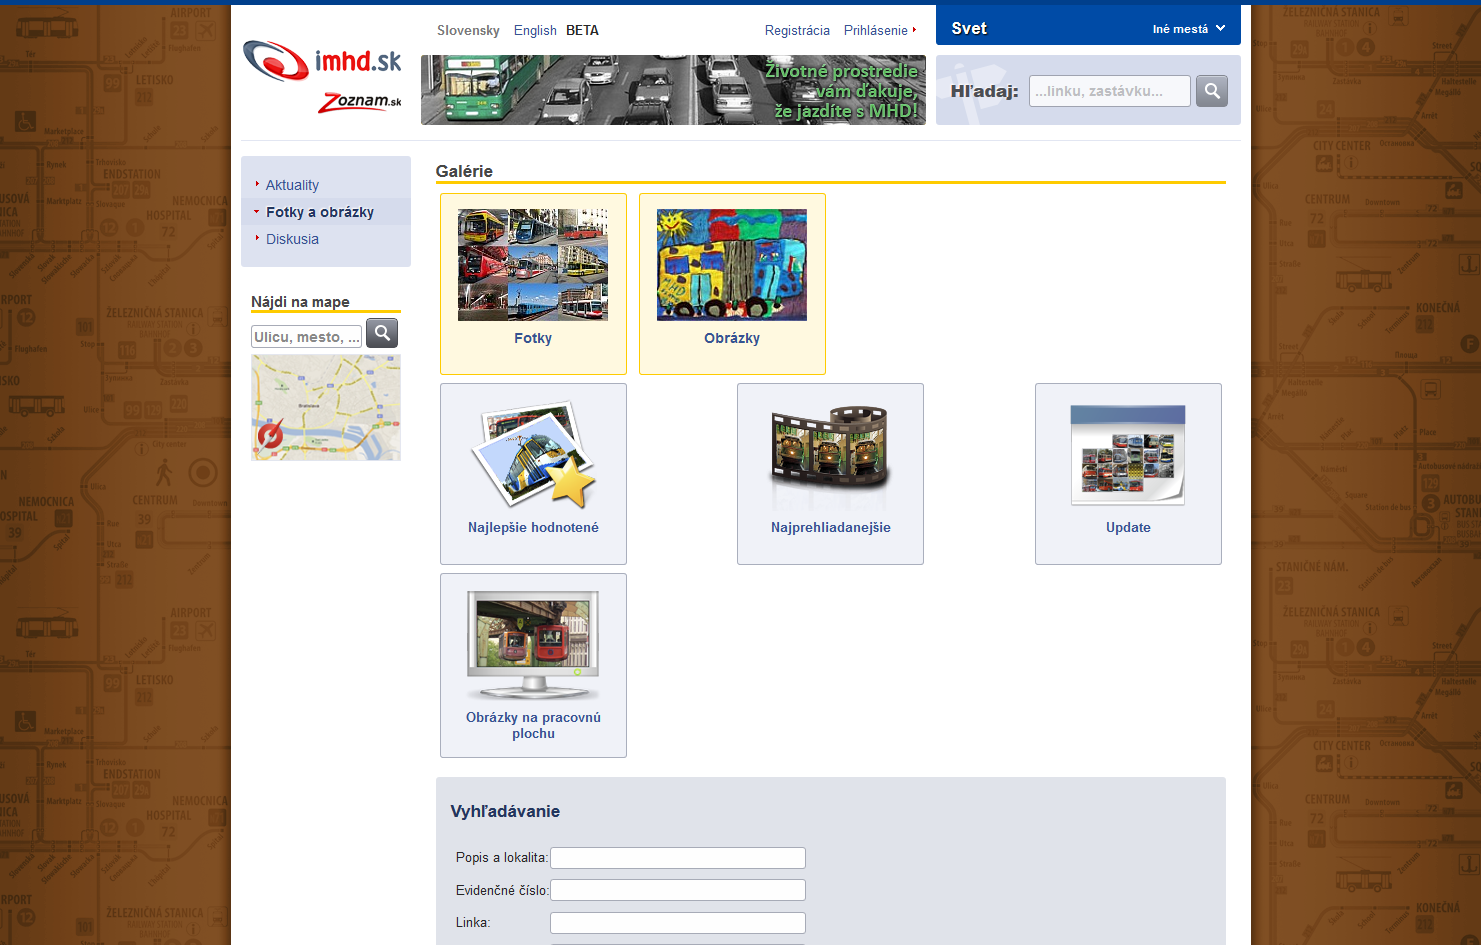Screen dimensions: 1481x945
Task: Open the Update gallery icon
Action: pyautogui.click(x=1128, y=455)
